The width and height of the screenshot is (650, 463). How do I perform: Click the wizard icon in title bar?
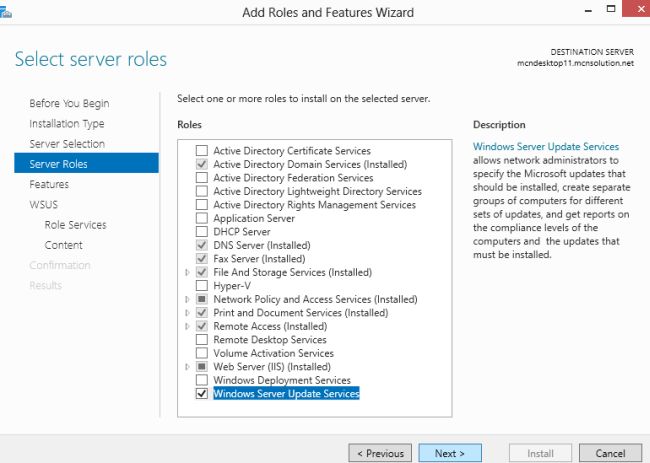pyautogui.click(x=6, y=11)
